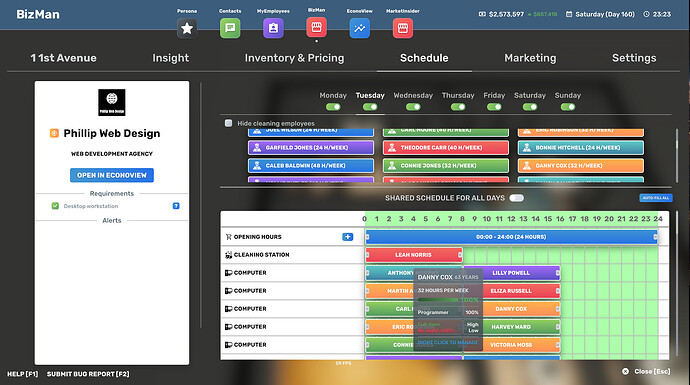This screenshot has width=690, height=385.
Task: Switch to the 1 1st Avenue tab
Action: tap(63, 58)
